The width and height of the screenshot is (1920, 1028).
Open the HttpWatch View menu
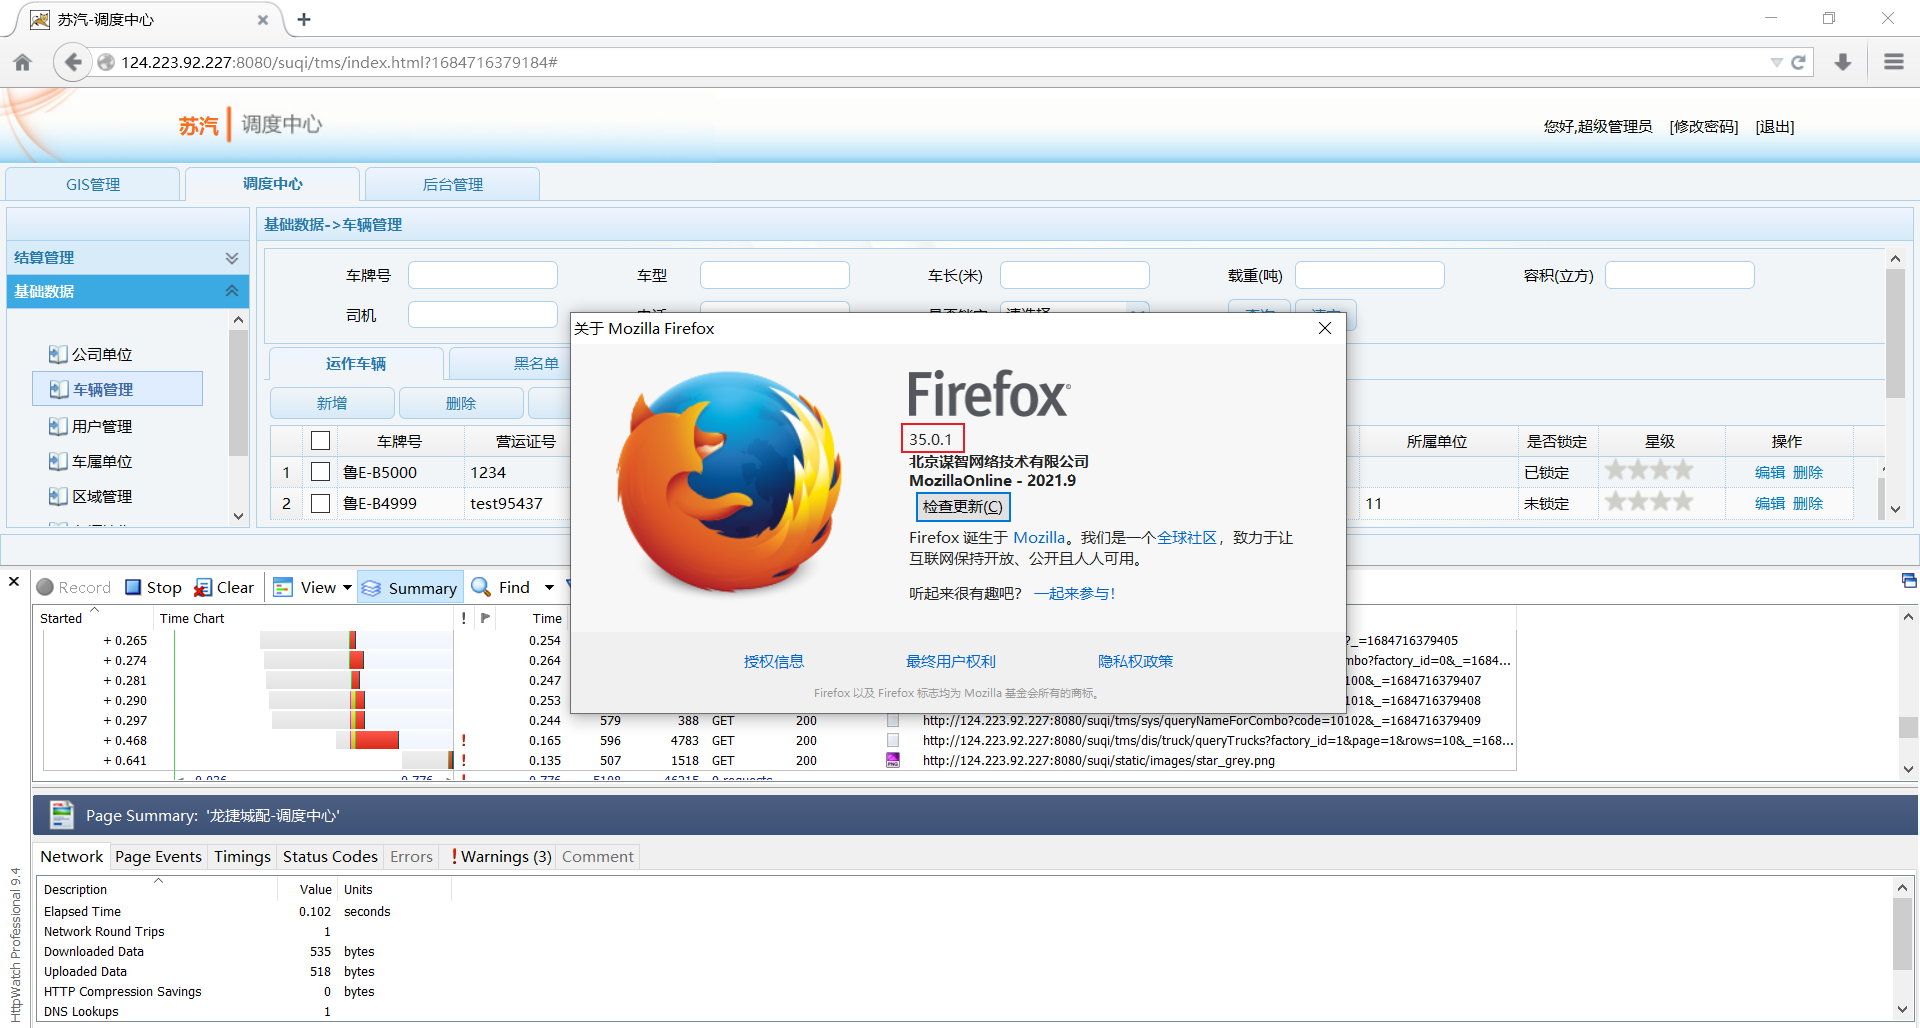pyautogui.click(x=313, y=587)
